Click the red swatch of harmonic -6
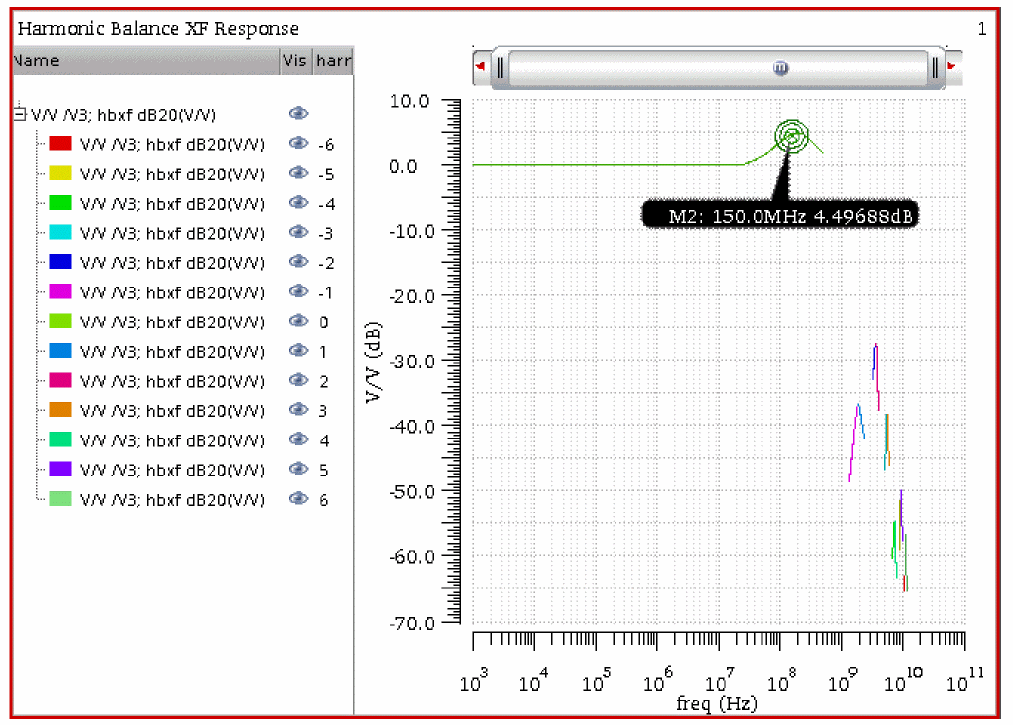This screenshot has height=725, width=1013. pos(60,143)
